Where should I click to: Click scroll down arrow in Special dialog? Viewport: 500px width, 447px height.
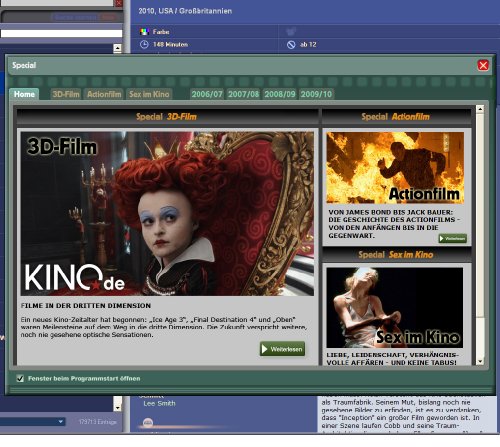point(480,361)
